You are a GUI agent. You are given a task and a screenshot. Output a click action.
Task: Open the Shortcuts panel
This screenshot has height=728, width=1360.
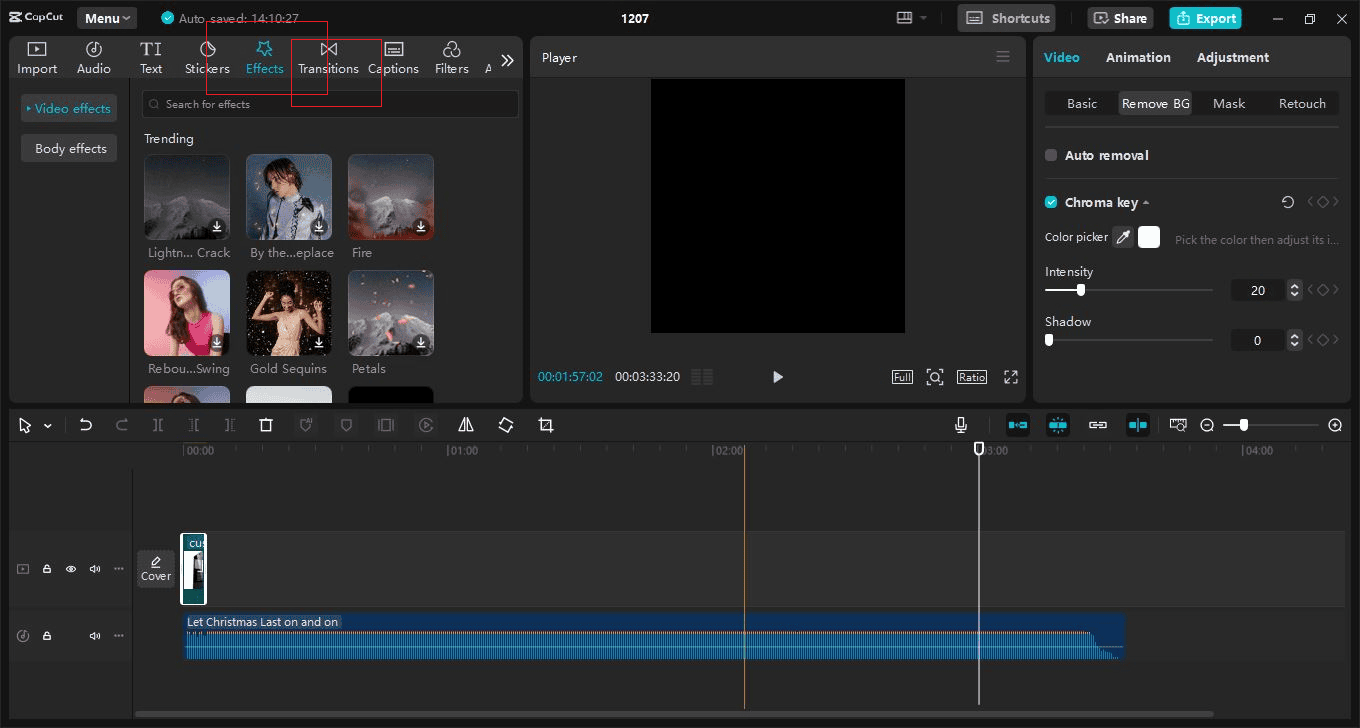[x=1006, y=18]
